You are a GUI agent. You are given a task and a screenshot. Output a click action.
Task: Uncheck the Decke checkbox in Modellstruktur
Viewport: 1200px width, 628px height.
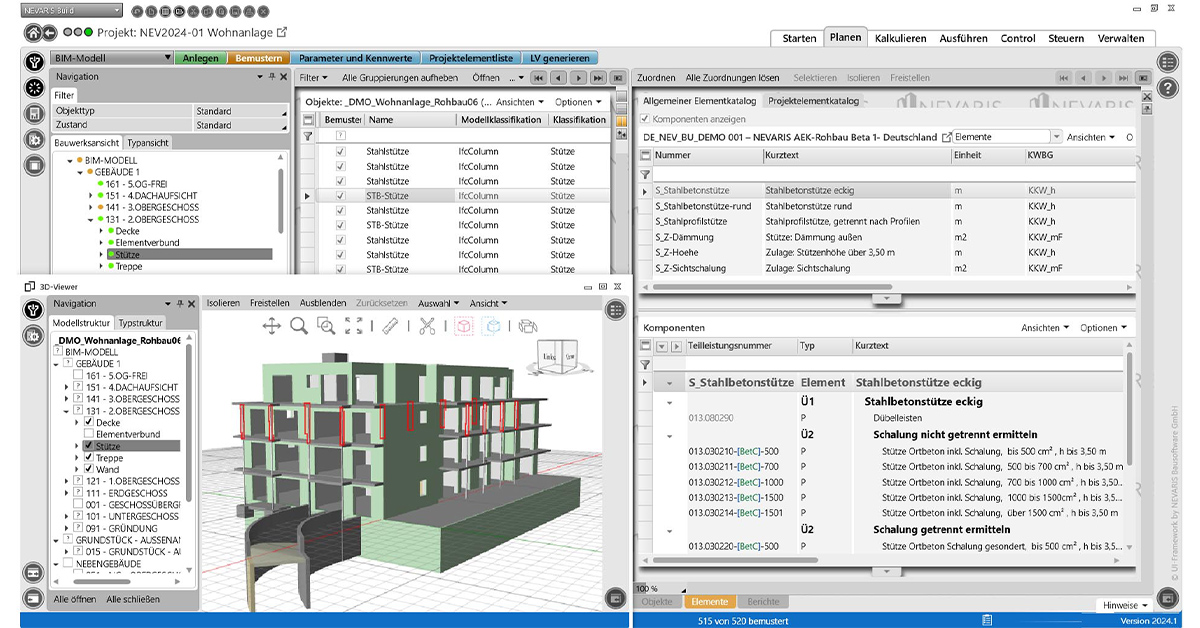click(89, 423)
